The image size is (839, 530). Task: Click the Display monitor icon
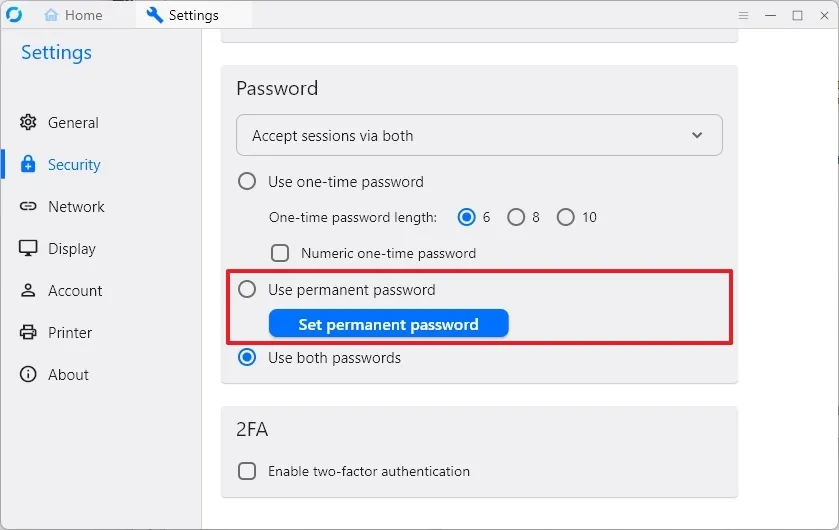click(x=28, y=249)
